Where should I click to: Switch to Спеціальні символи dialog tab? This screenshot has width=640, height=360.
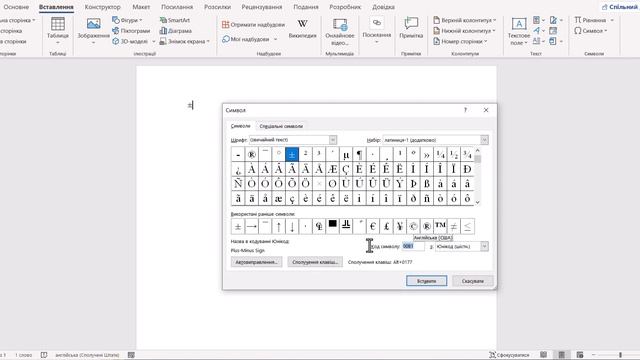point(281,126)
